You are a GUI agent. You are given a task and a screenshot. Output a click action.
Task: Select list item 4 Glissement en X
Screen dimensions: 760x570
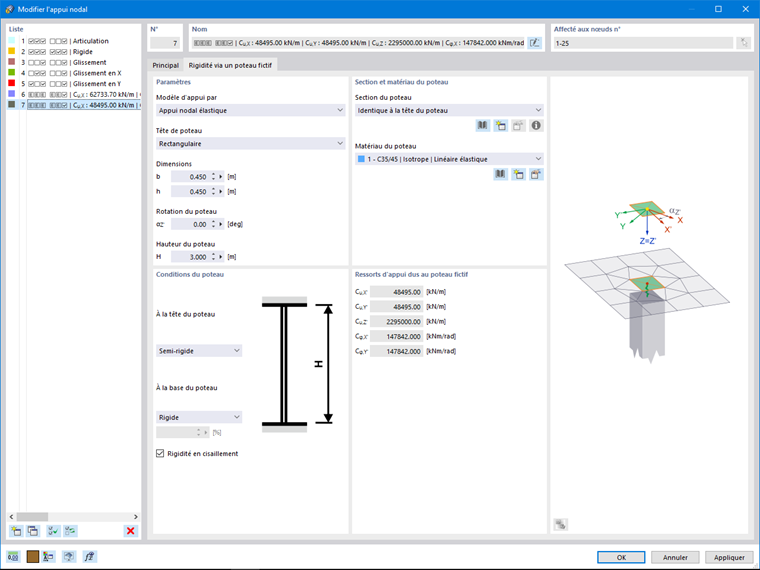(x=74, y=73)
